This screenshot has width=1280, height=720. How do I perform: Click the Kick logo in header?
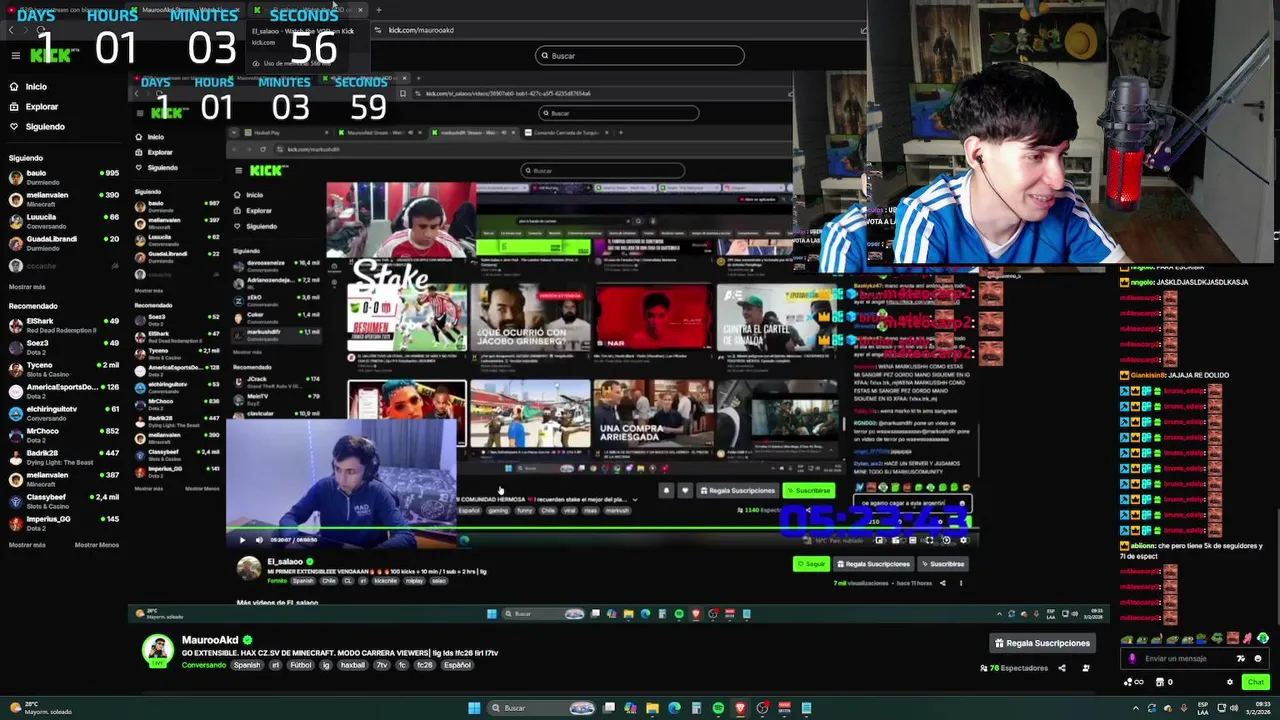(50, 55)
